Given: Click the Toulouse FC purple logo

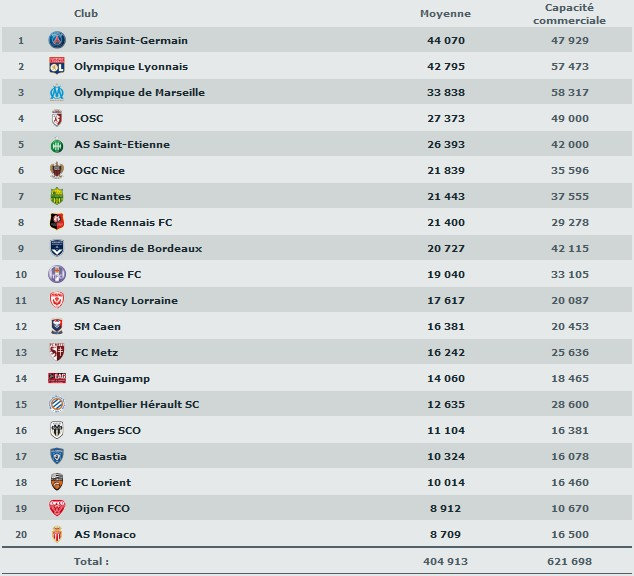Looking at the screenshot, I should click(56, 275).
